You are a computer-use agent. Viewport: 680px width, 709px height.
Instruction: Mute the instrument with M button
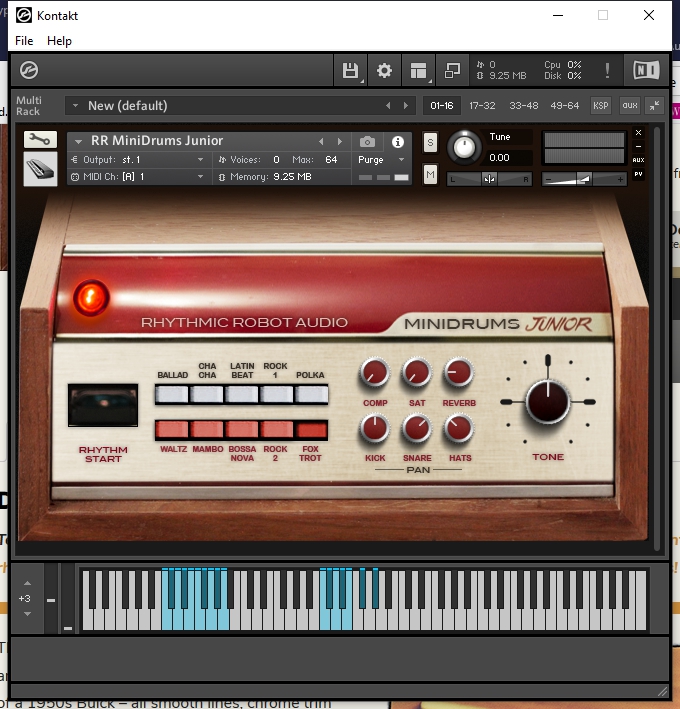tap(430, 175)
